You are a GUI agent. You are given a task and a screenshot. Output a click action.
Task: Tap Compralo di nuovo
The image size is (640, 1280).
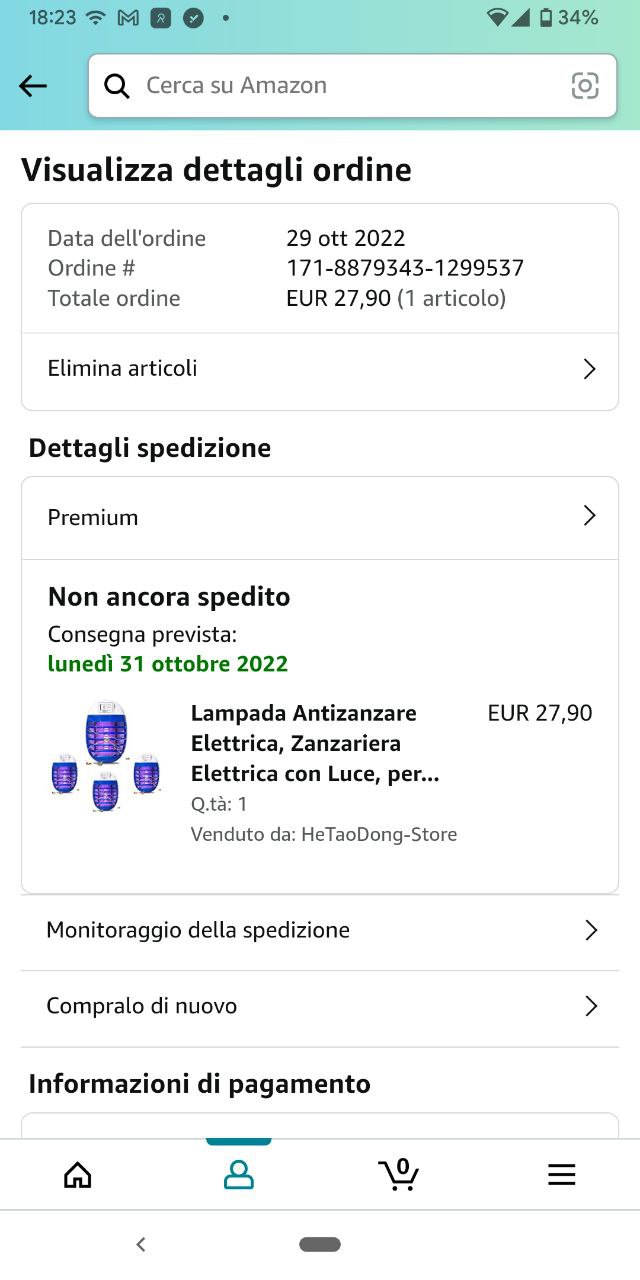click(142, 1006)
